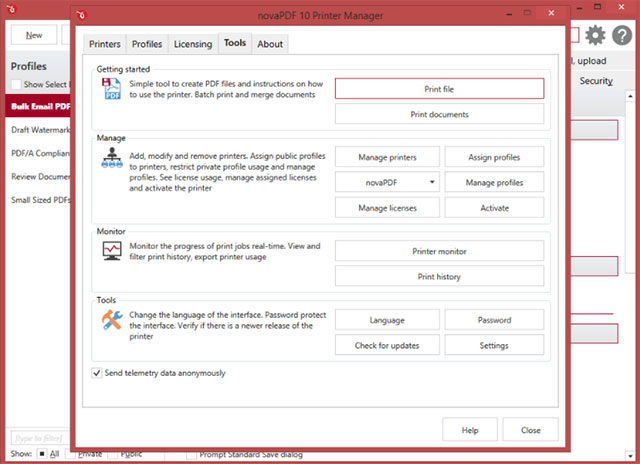The height and width of the screenshot is (464, 640).
Task: Minimize the Printer Manager dialog
Action: click(x=509, y=15)
